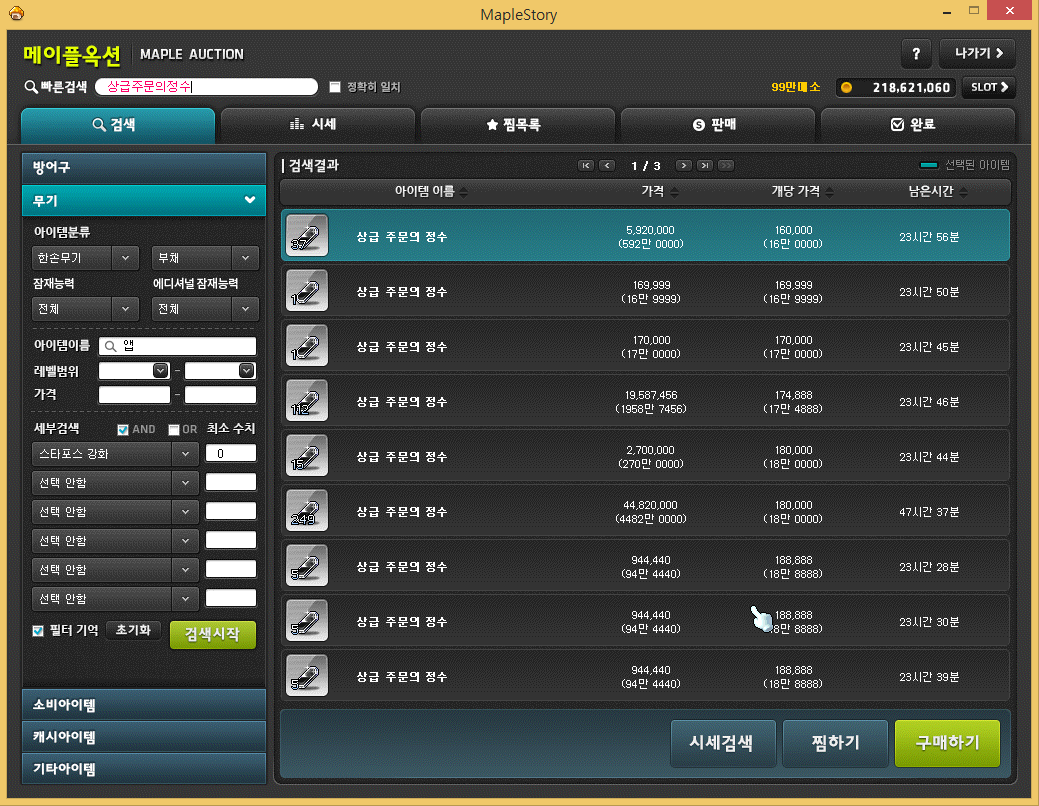Enable the 정확히 일치 exact match checkbox
Image resolution: width=1039 pixels, height=806 pixels.
(x=335, y=87)
